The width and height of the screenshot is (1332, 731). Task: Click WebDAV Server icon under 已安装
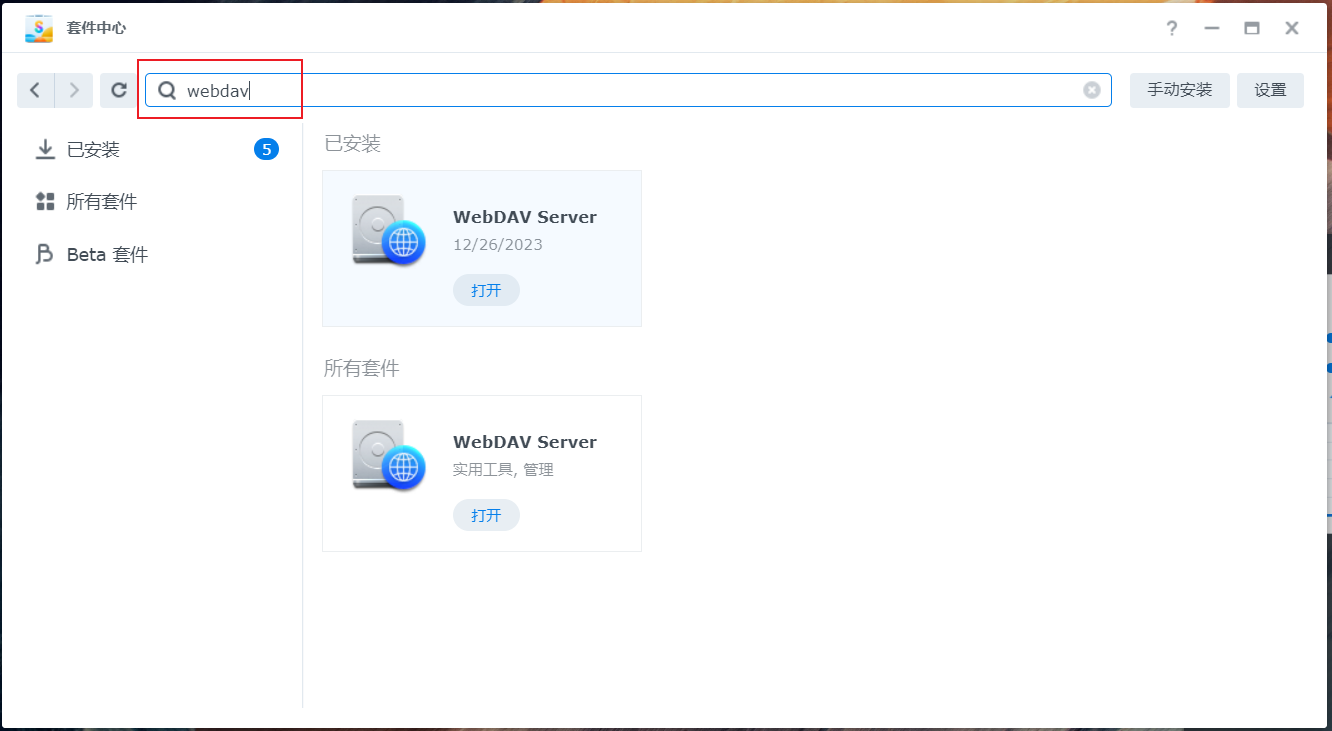point(389,231)
